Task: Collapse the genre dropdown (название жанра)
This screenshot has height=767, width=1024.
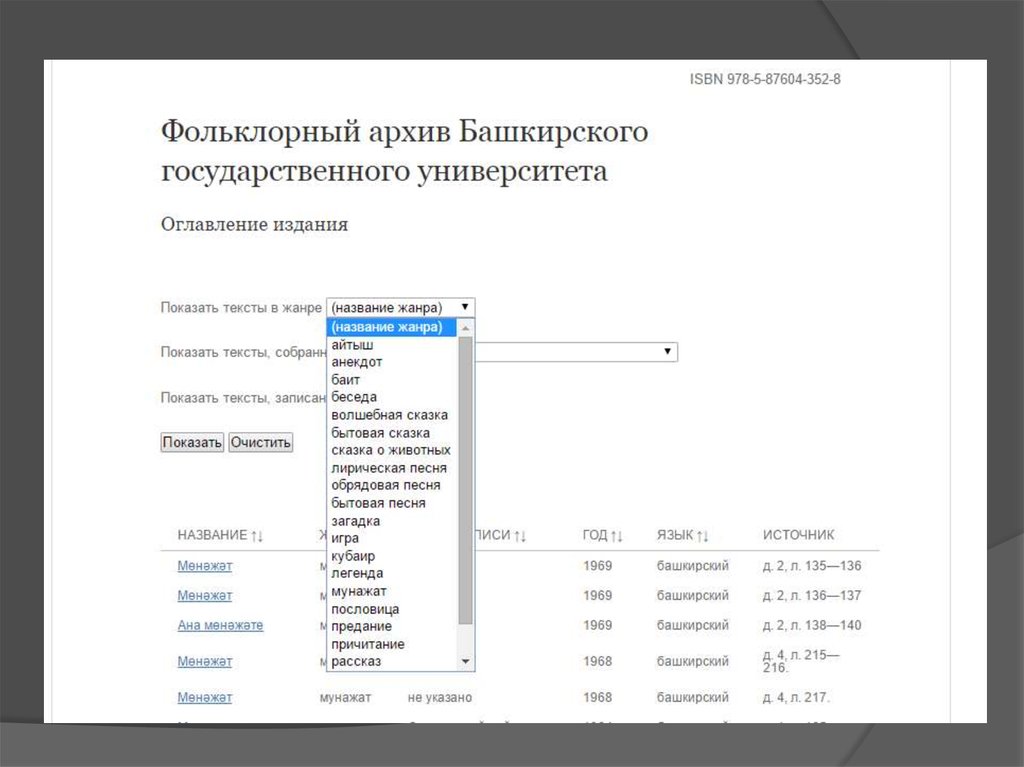Action: pos(465,308)
